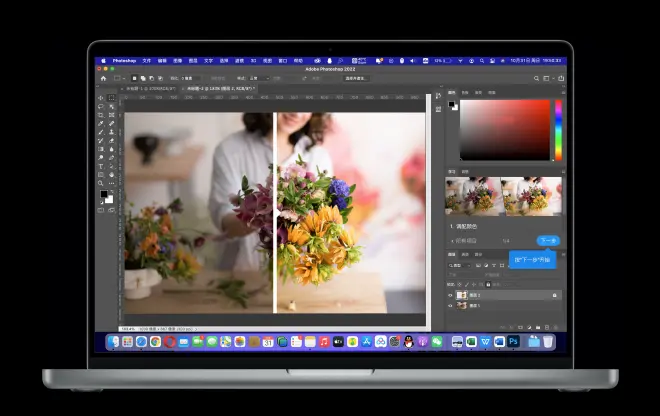Image resolution: width=660 pixels, height=416 pixels.
Task: Toggle the type layer filter icon
Action: [x=494, y=265]
